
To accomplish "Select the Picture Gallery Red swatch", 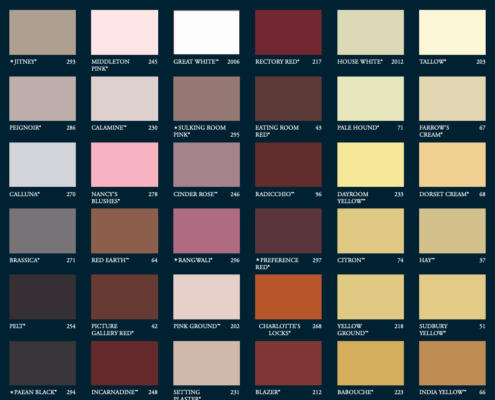I will point(125,297).
